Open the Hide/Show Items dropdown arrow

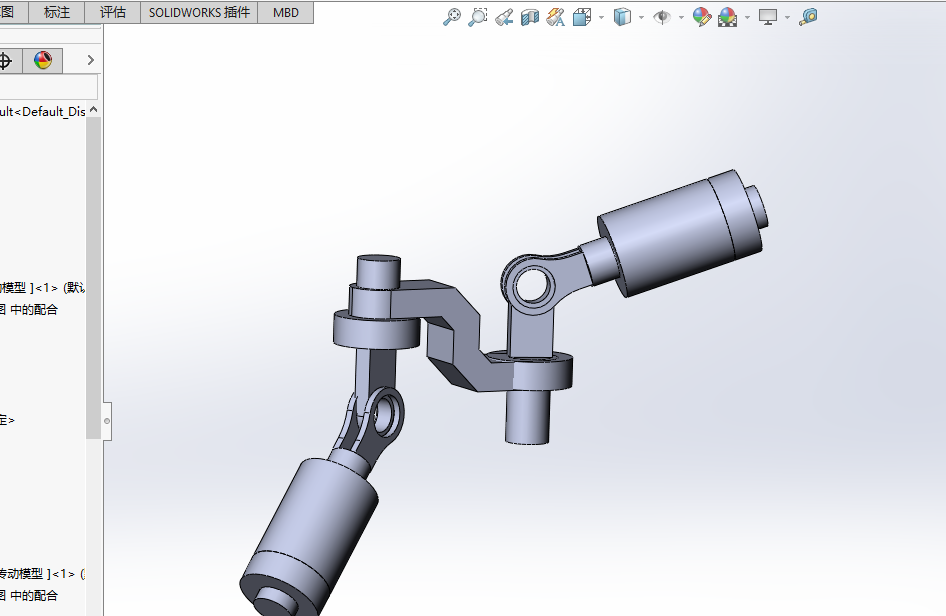point(681,17)
